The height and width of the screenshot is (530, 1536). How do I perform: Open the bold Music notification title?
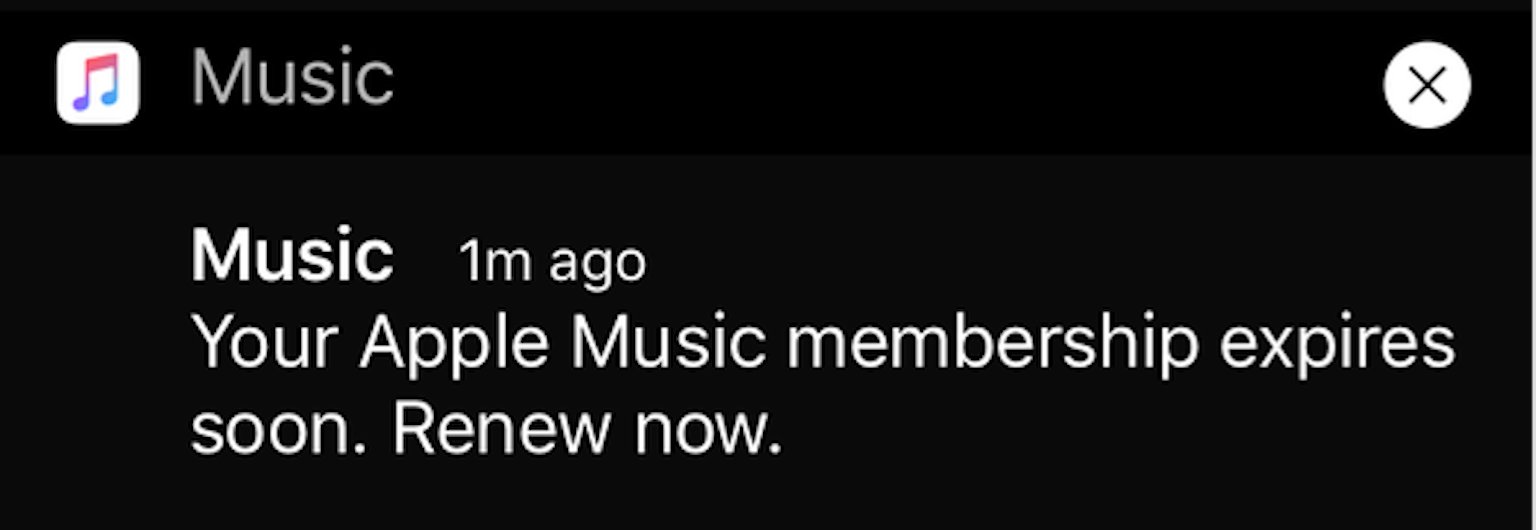coord(292,257)
